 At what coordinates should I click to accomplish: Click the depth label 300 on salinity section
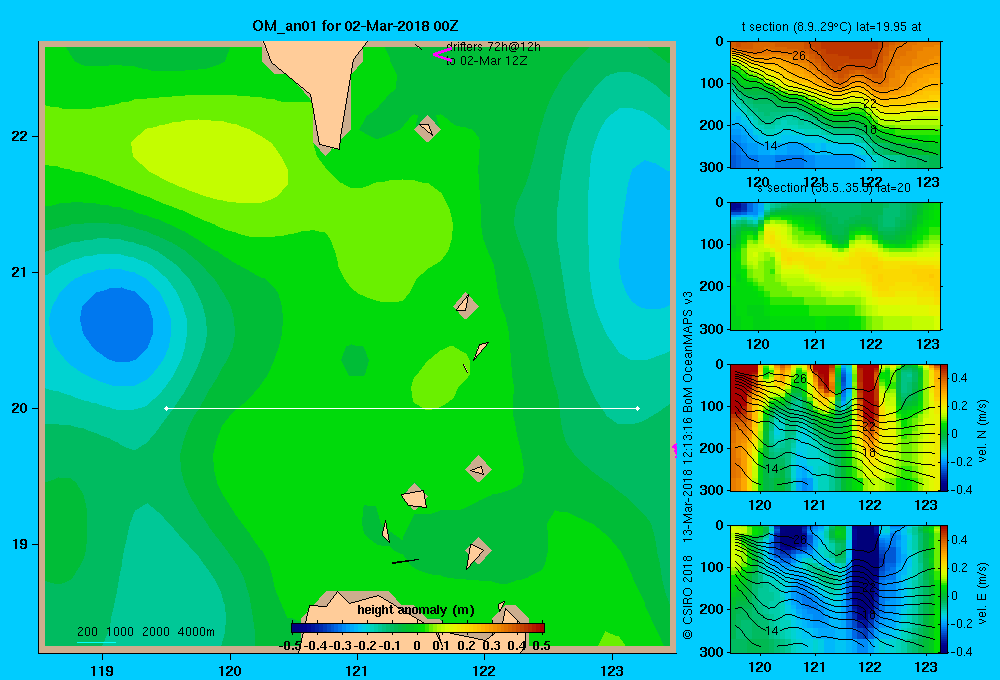712,329
